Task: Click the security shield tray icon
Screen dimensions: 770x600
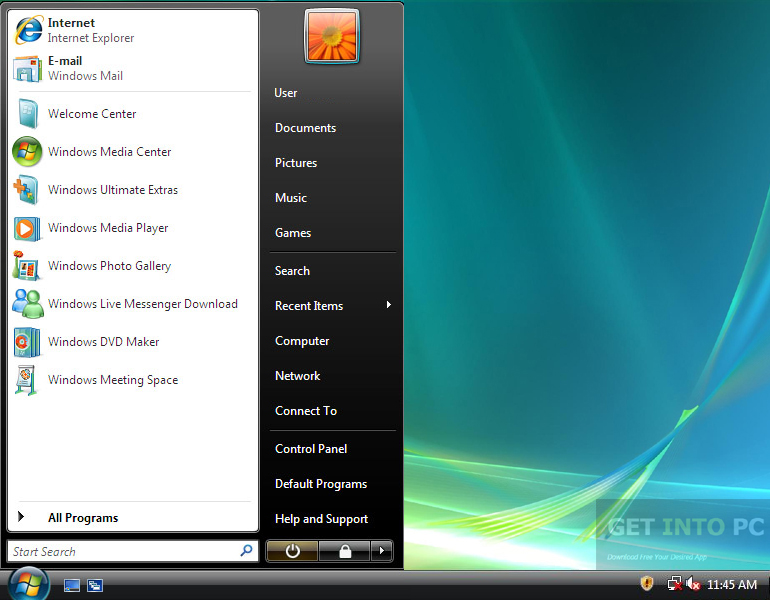Action: 647,583
